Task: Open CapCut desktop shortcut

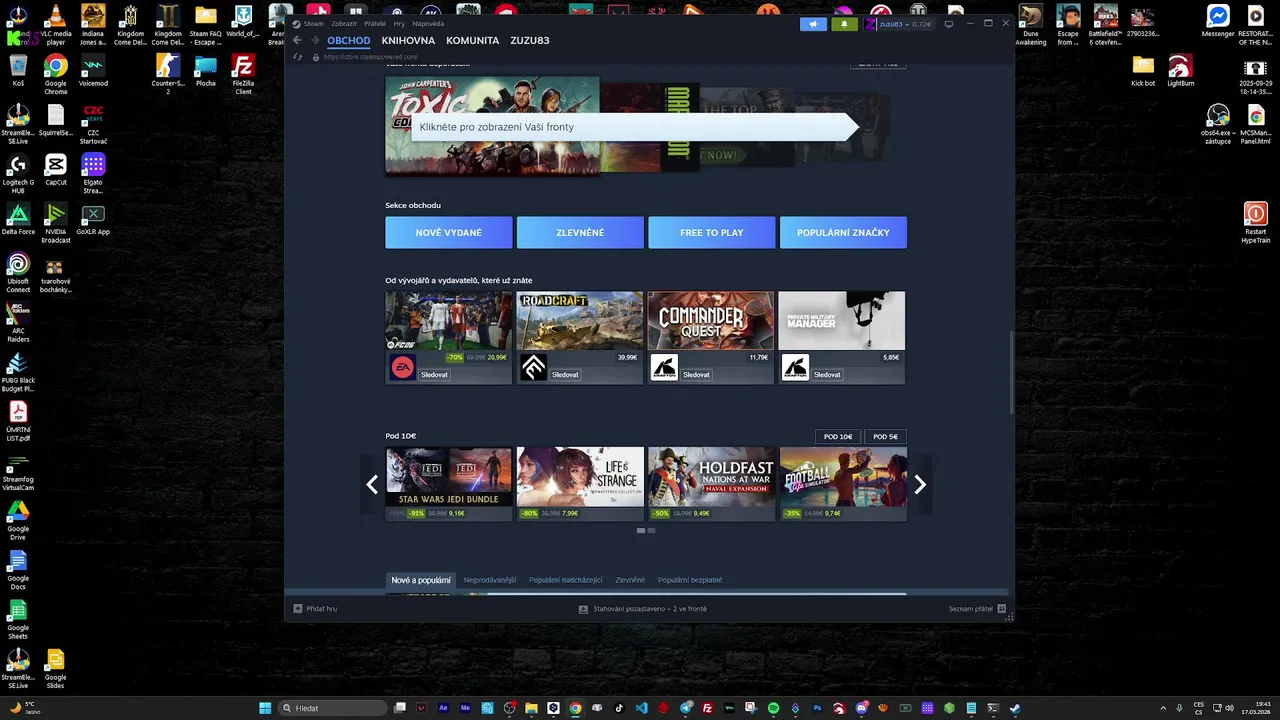Action: tap(56, 165)
